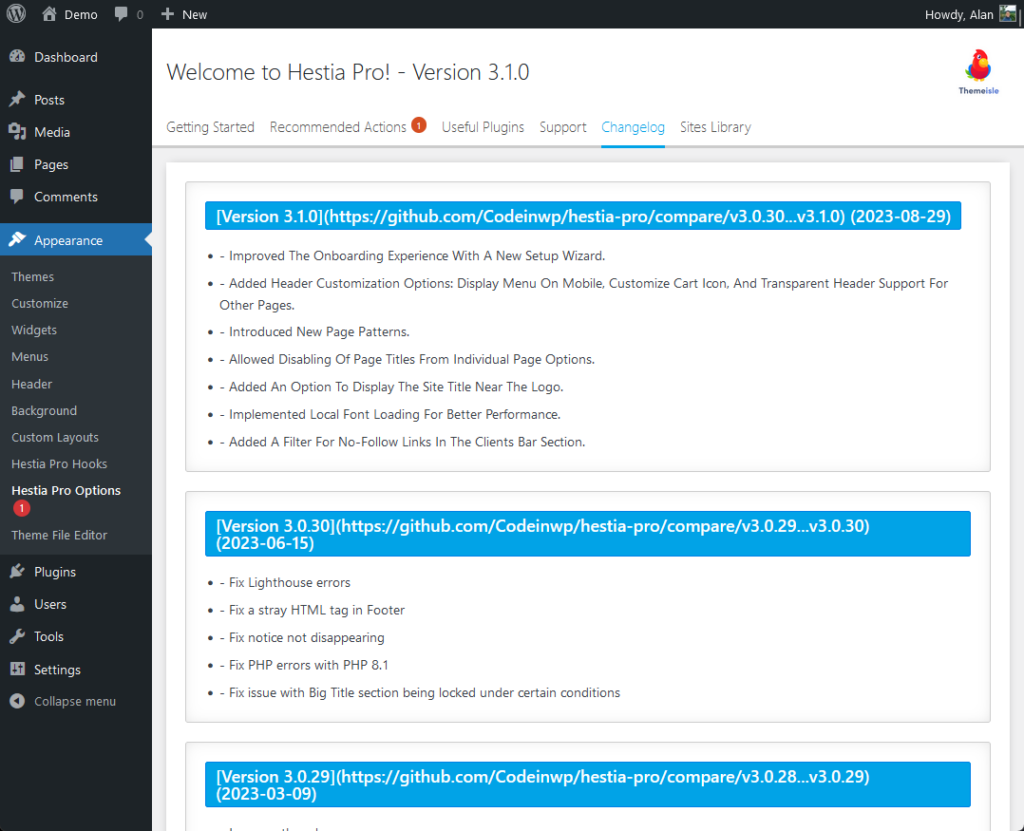Click the Dashboard gauge icon
This screenshot has height=831, width=1024.
tap(17, 57)
